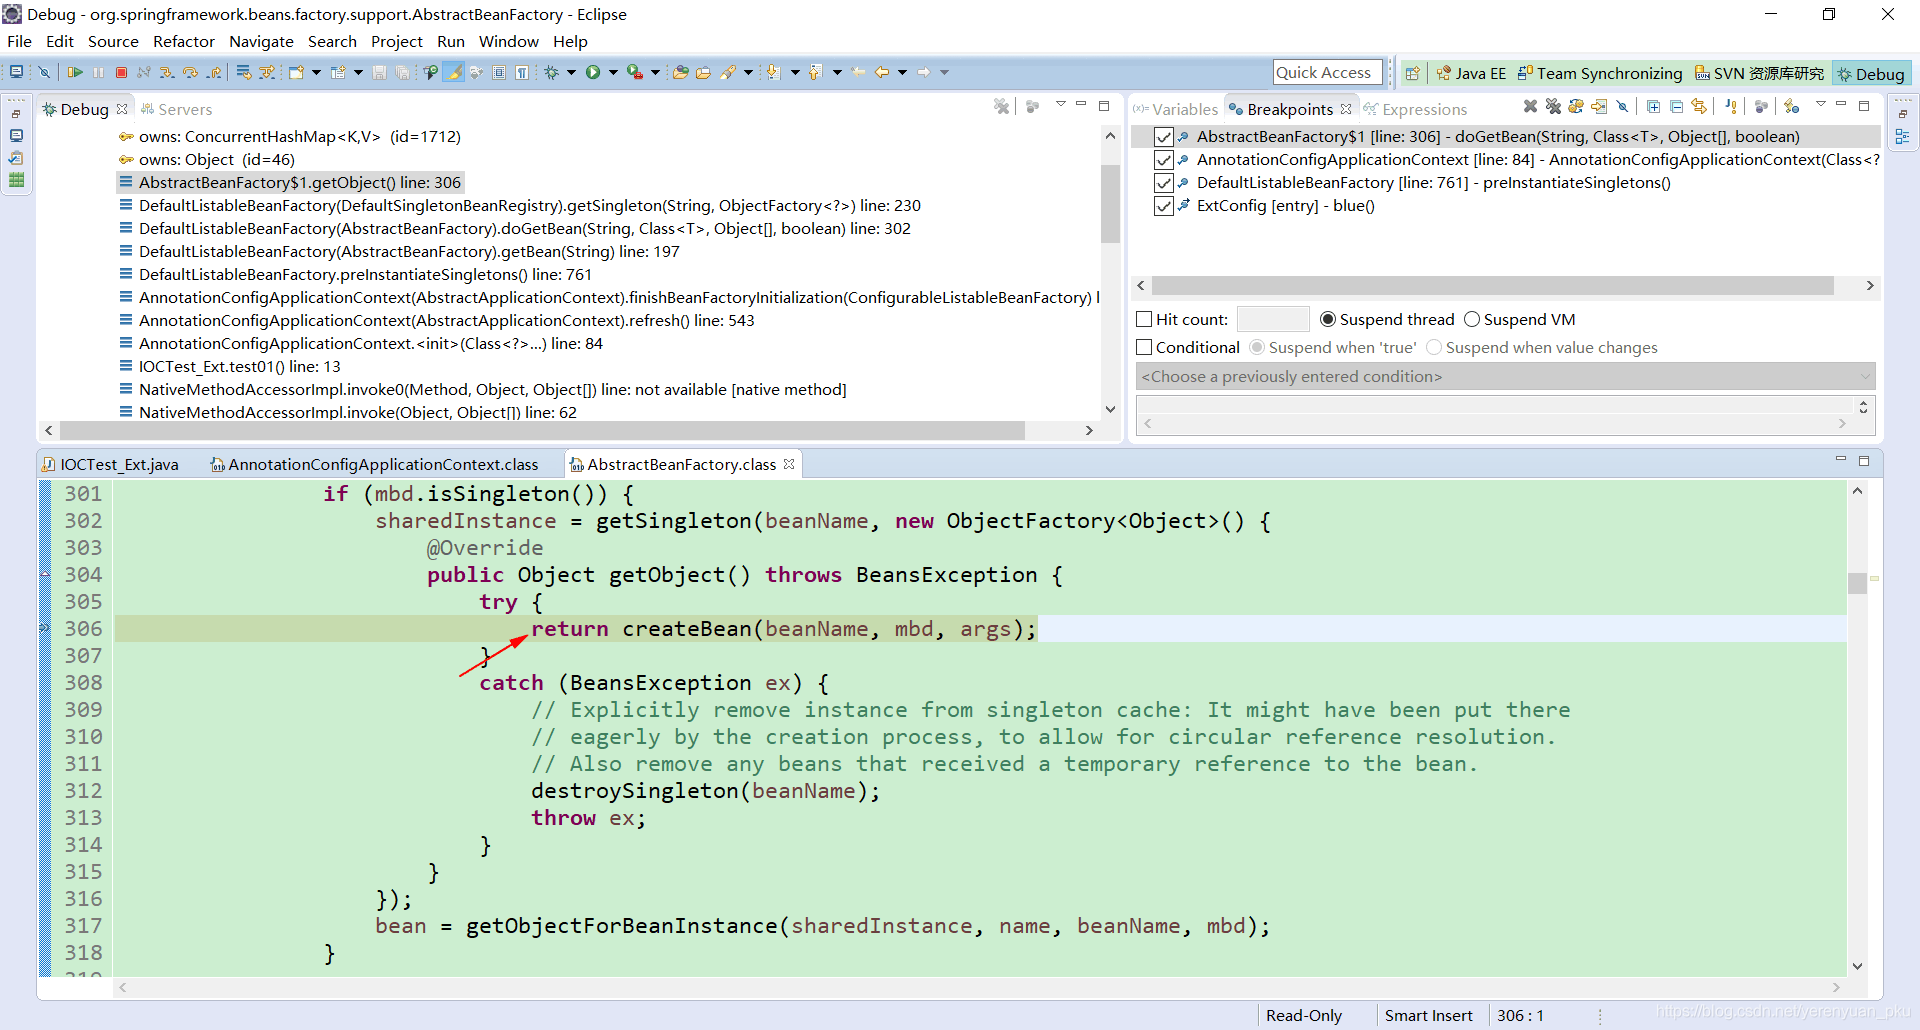This screenshot has height=1030, width=1920.
Task: Uncheck the AnnotationConfigApplicationContext line 84 breakpoint
Action: pos(1163,160)
